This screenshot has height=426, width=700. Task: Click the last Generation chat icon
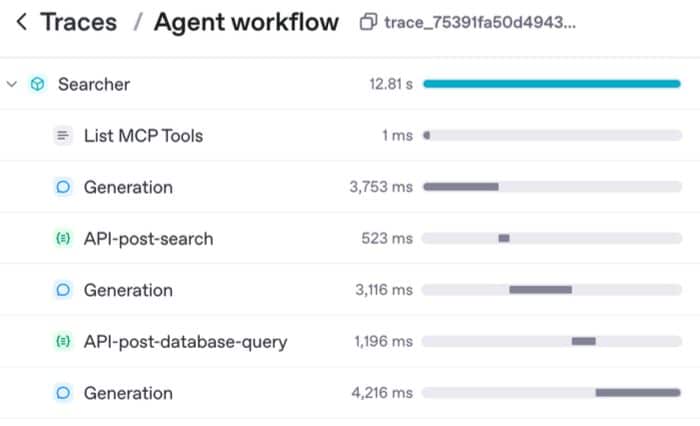pos(63,393)
